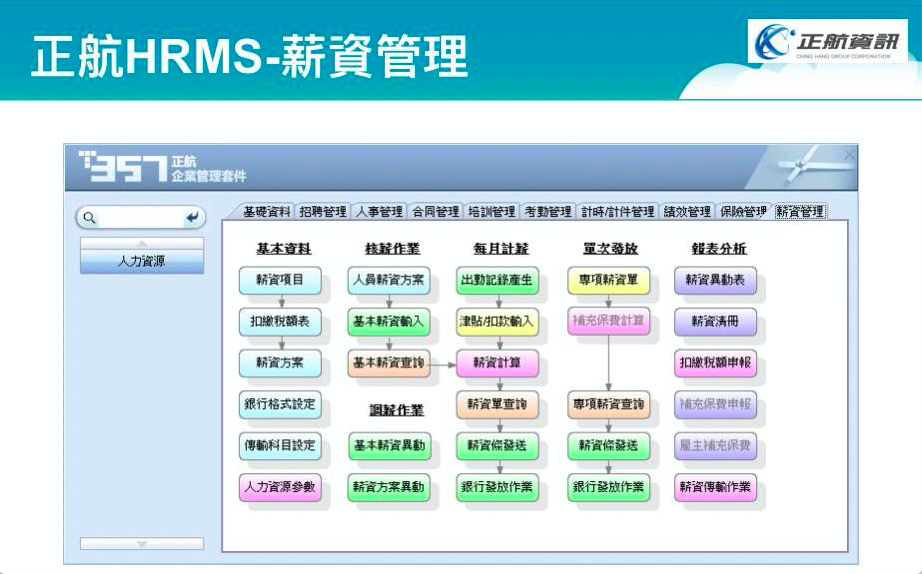Screen dimensions: 922x574
Task: Open 人力資源參數
Action: (280, 488)
